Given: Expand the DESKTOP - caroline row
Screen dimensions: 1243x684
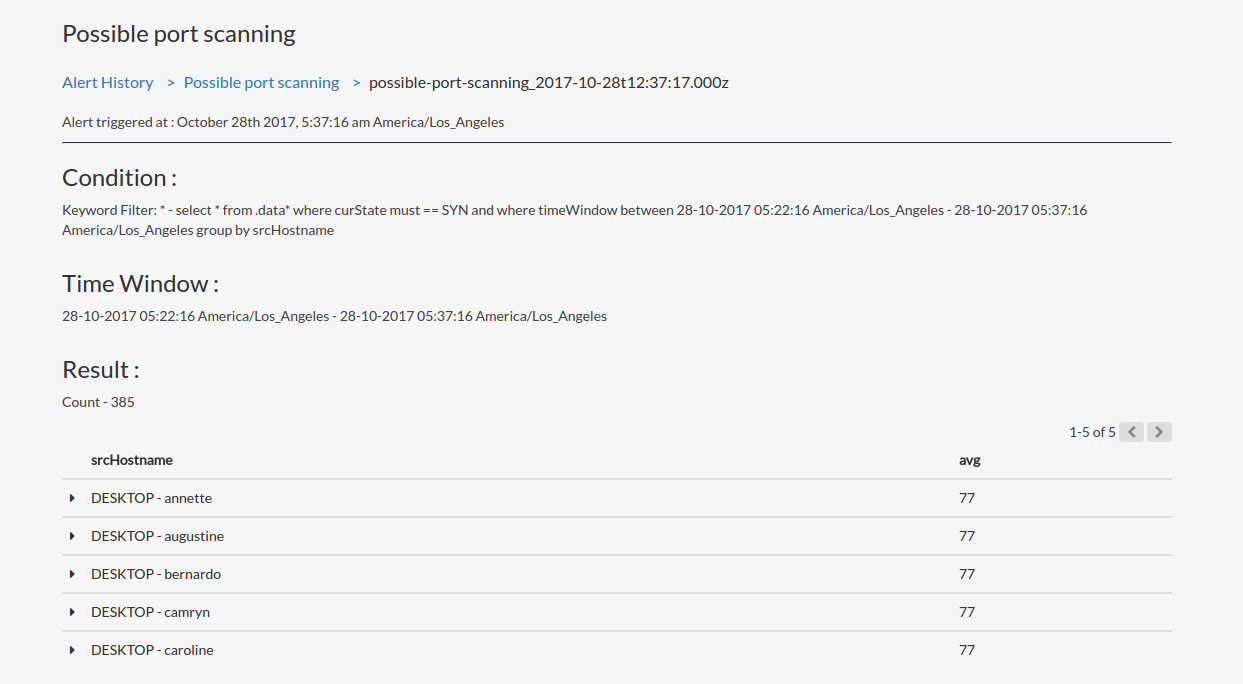Looking at the screenshot, I should tap(71, 649).
